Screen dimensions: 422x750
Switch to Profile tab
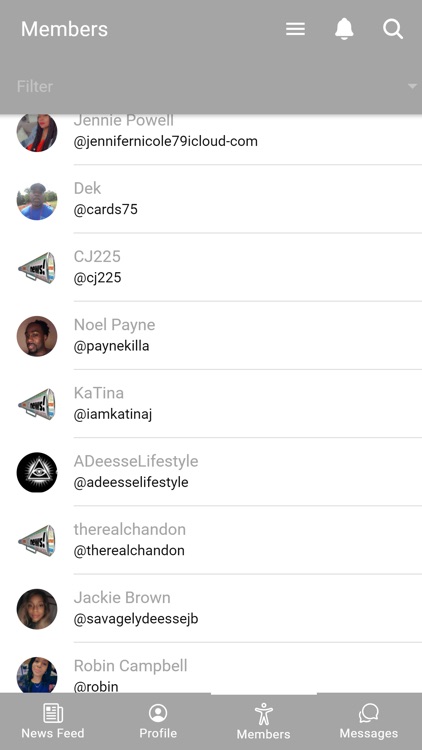click(x=158, y=721)
